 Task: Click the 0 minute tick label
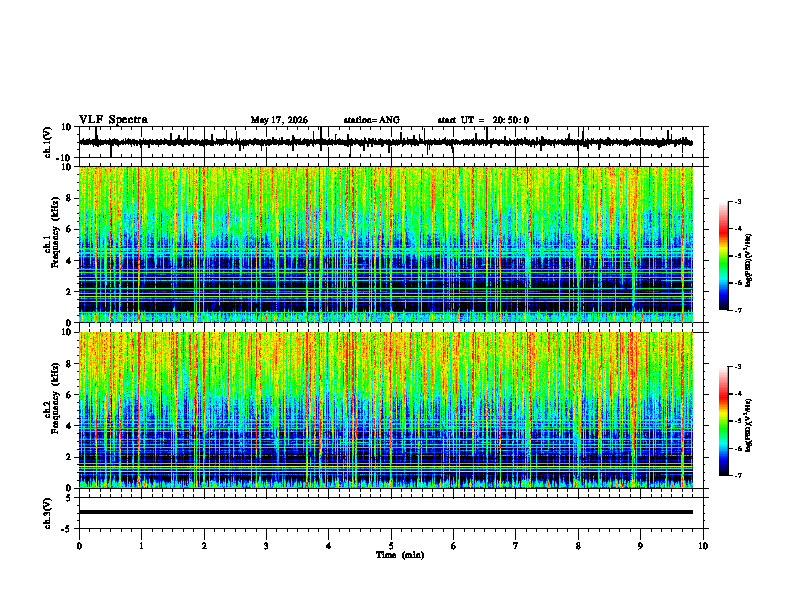(79, 546)
